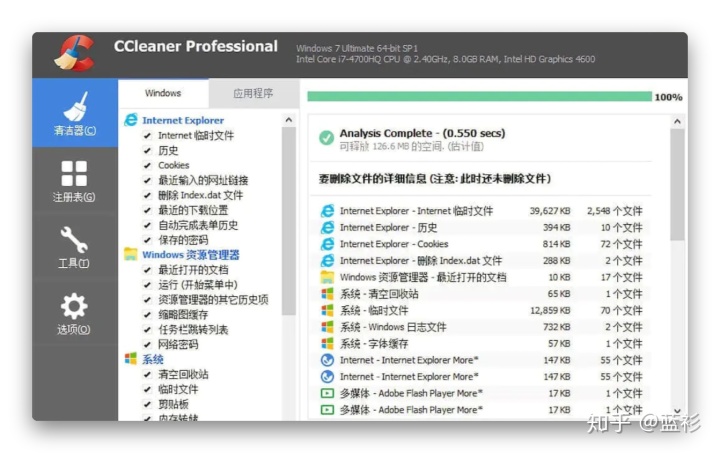Click the 2,548 个文件 count
This screenshot has height=453, width=720.
(x=614, y=211)
